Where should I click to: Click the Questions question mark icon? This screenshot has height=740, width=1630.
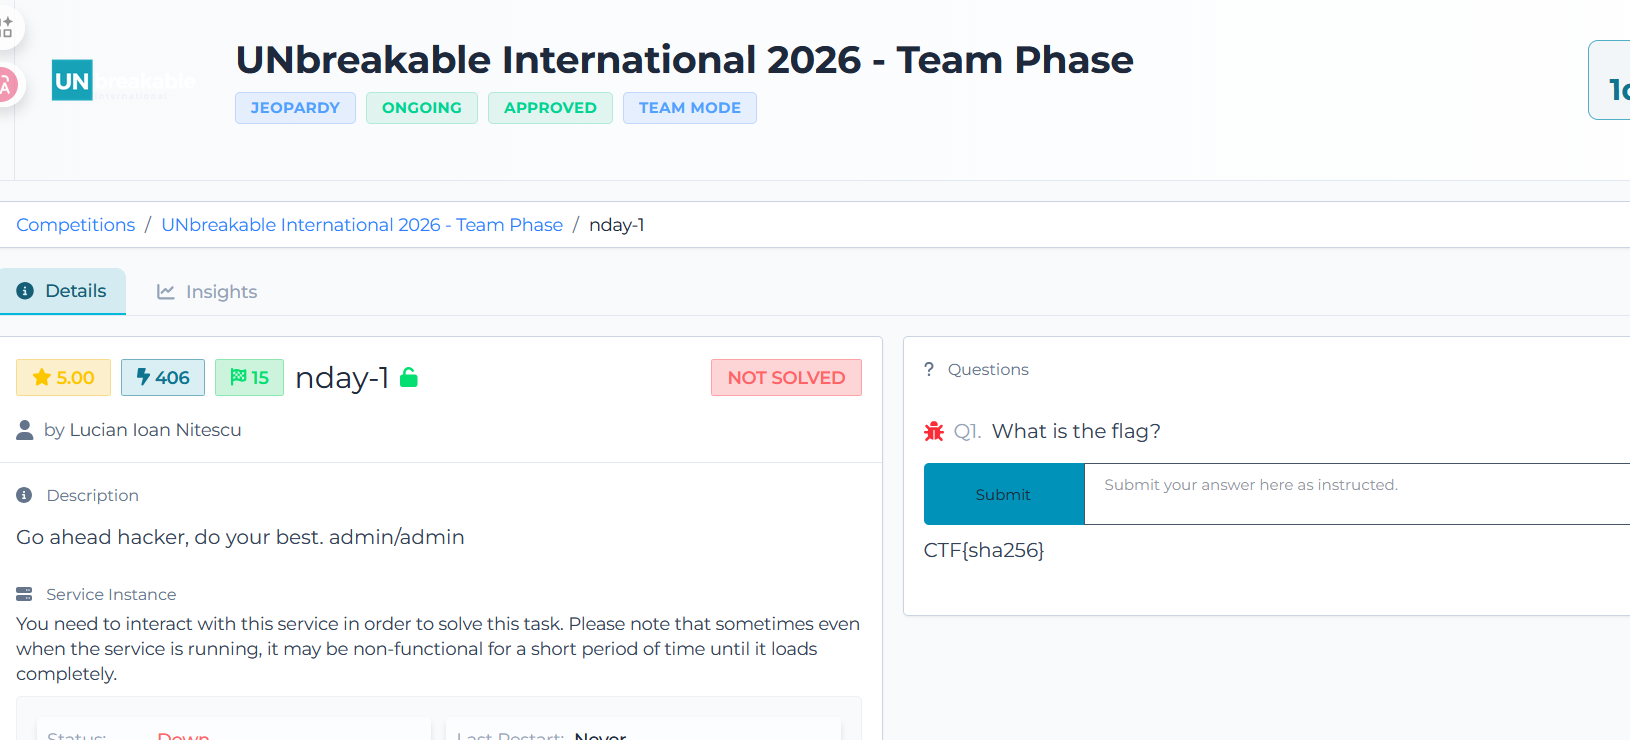(929, 369)
